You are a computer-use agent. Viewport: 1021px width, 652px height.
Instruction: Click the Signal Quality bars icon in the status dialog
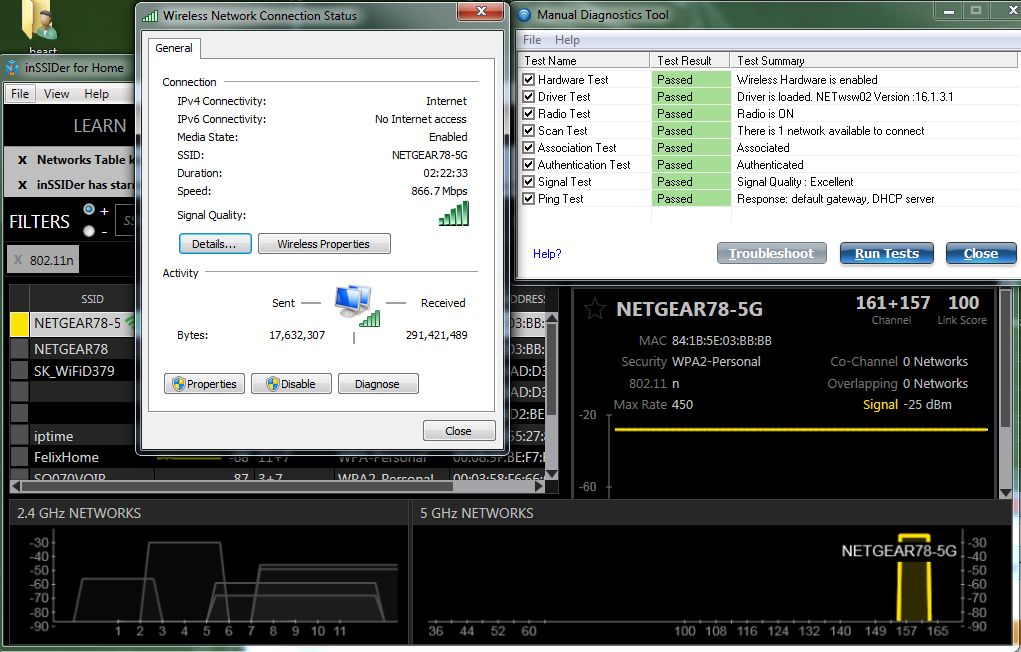coord(454,214)
